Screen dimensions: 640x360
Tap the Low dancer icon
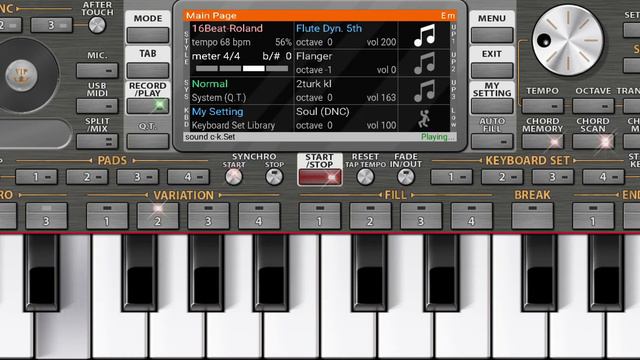424,118
